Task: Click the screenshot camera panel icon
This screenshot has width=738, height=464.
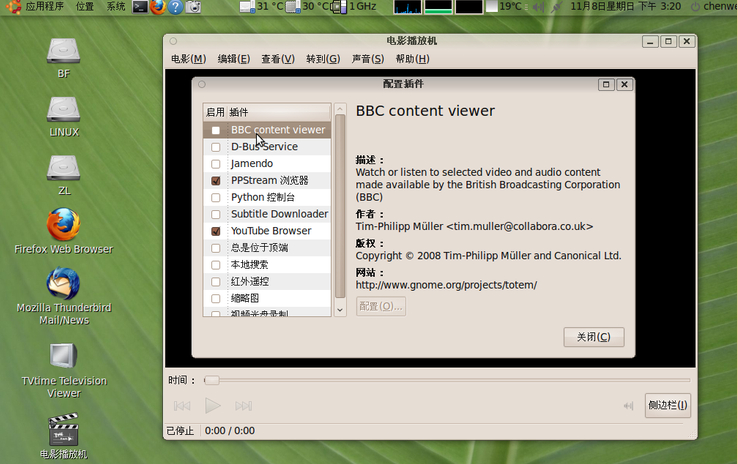Action: pos(193,7)
